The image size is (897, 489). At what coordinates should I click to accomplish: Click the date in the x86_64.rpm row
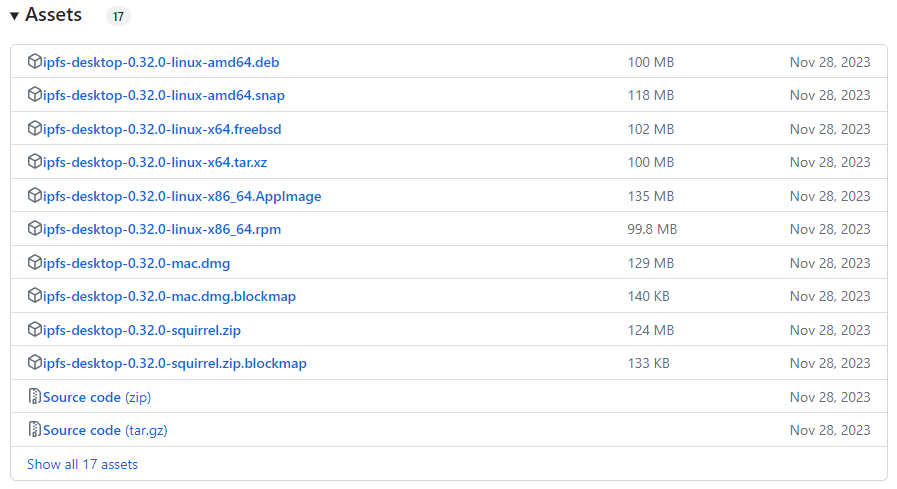pos(830,229)
